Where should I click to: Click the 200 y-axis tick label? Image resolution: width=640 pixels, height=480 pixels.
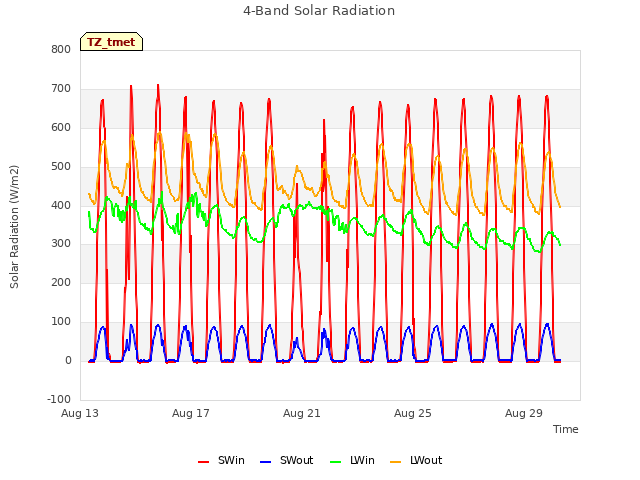tap(61, 282)
